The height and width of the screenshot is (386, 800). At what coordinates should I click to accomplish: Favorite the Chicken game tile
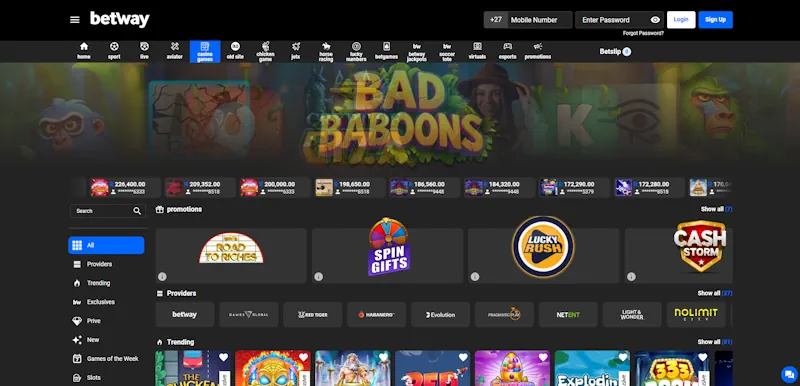point(223,357)
